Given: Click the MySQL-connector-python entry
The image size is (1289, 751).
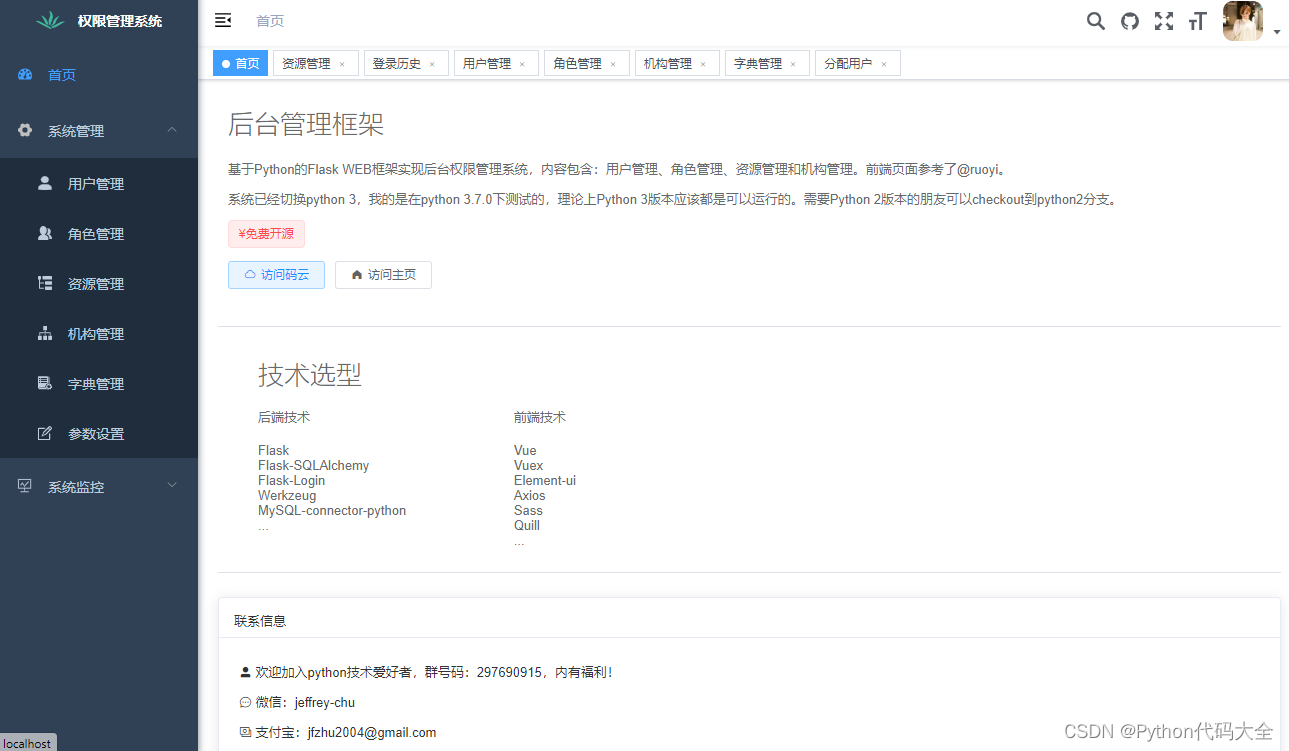Looking at the screenshot, I should tap(332, 511).
